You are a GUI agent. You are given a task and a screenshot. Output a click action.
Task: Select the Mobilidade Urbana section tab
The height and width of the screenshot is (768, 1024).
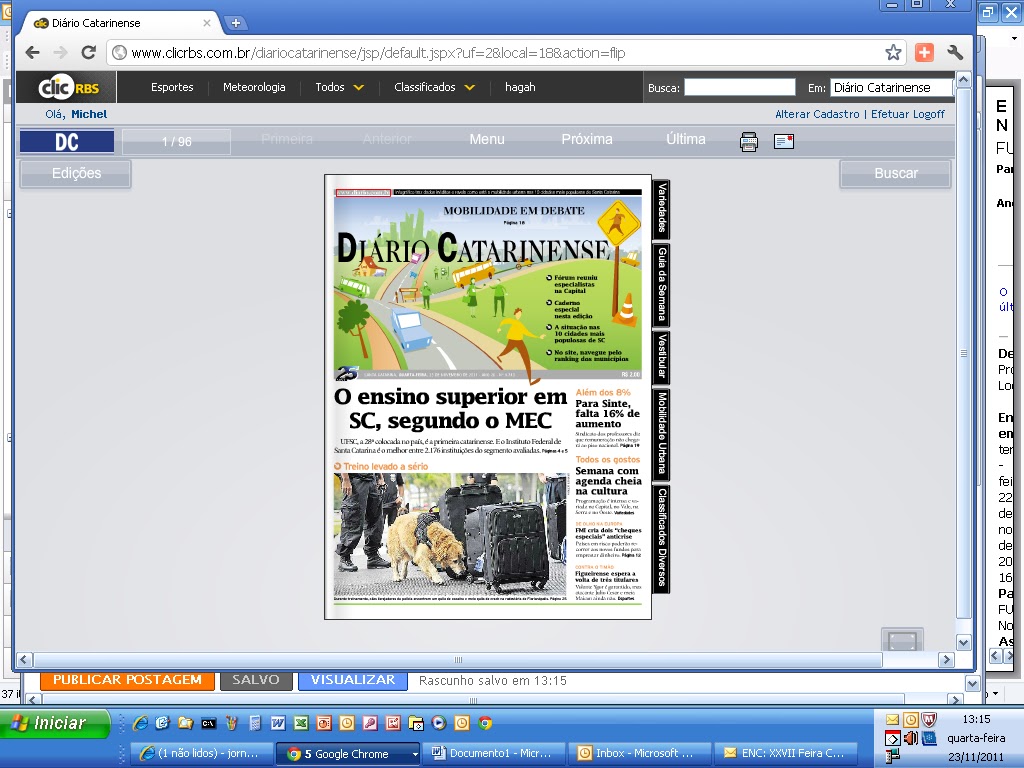[x=662, y=434]
